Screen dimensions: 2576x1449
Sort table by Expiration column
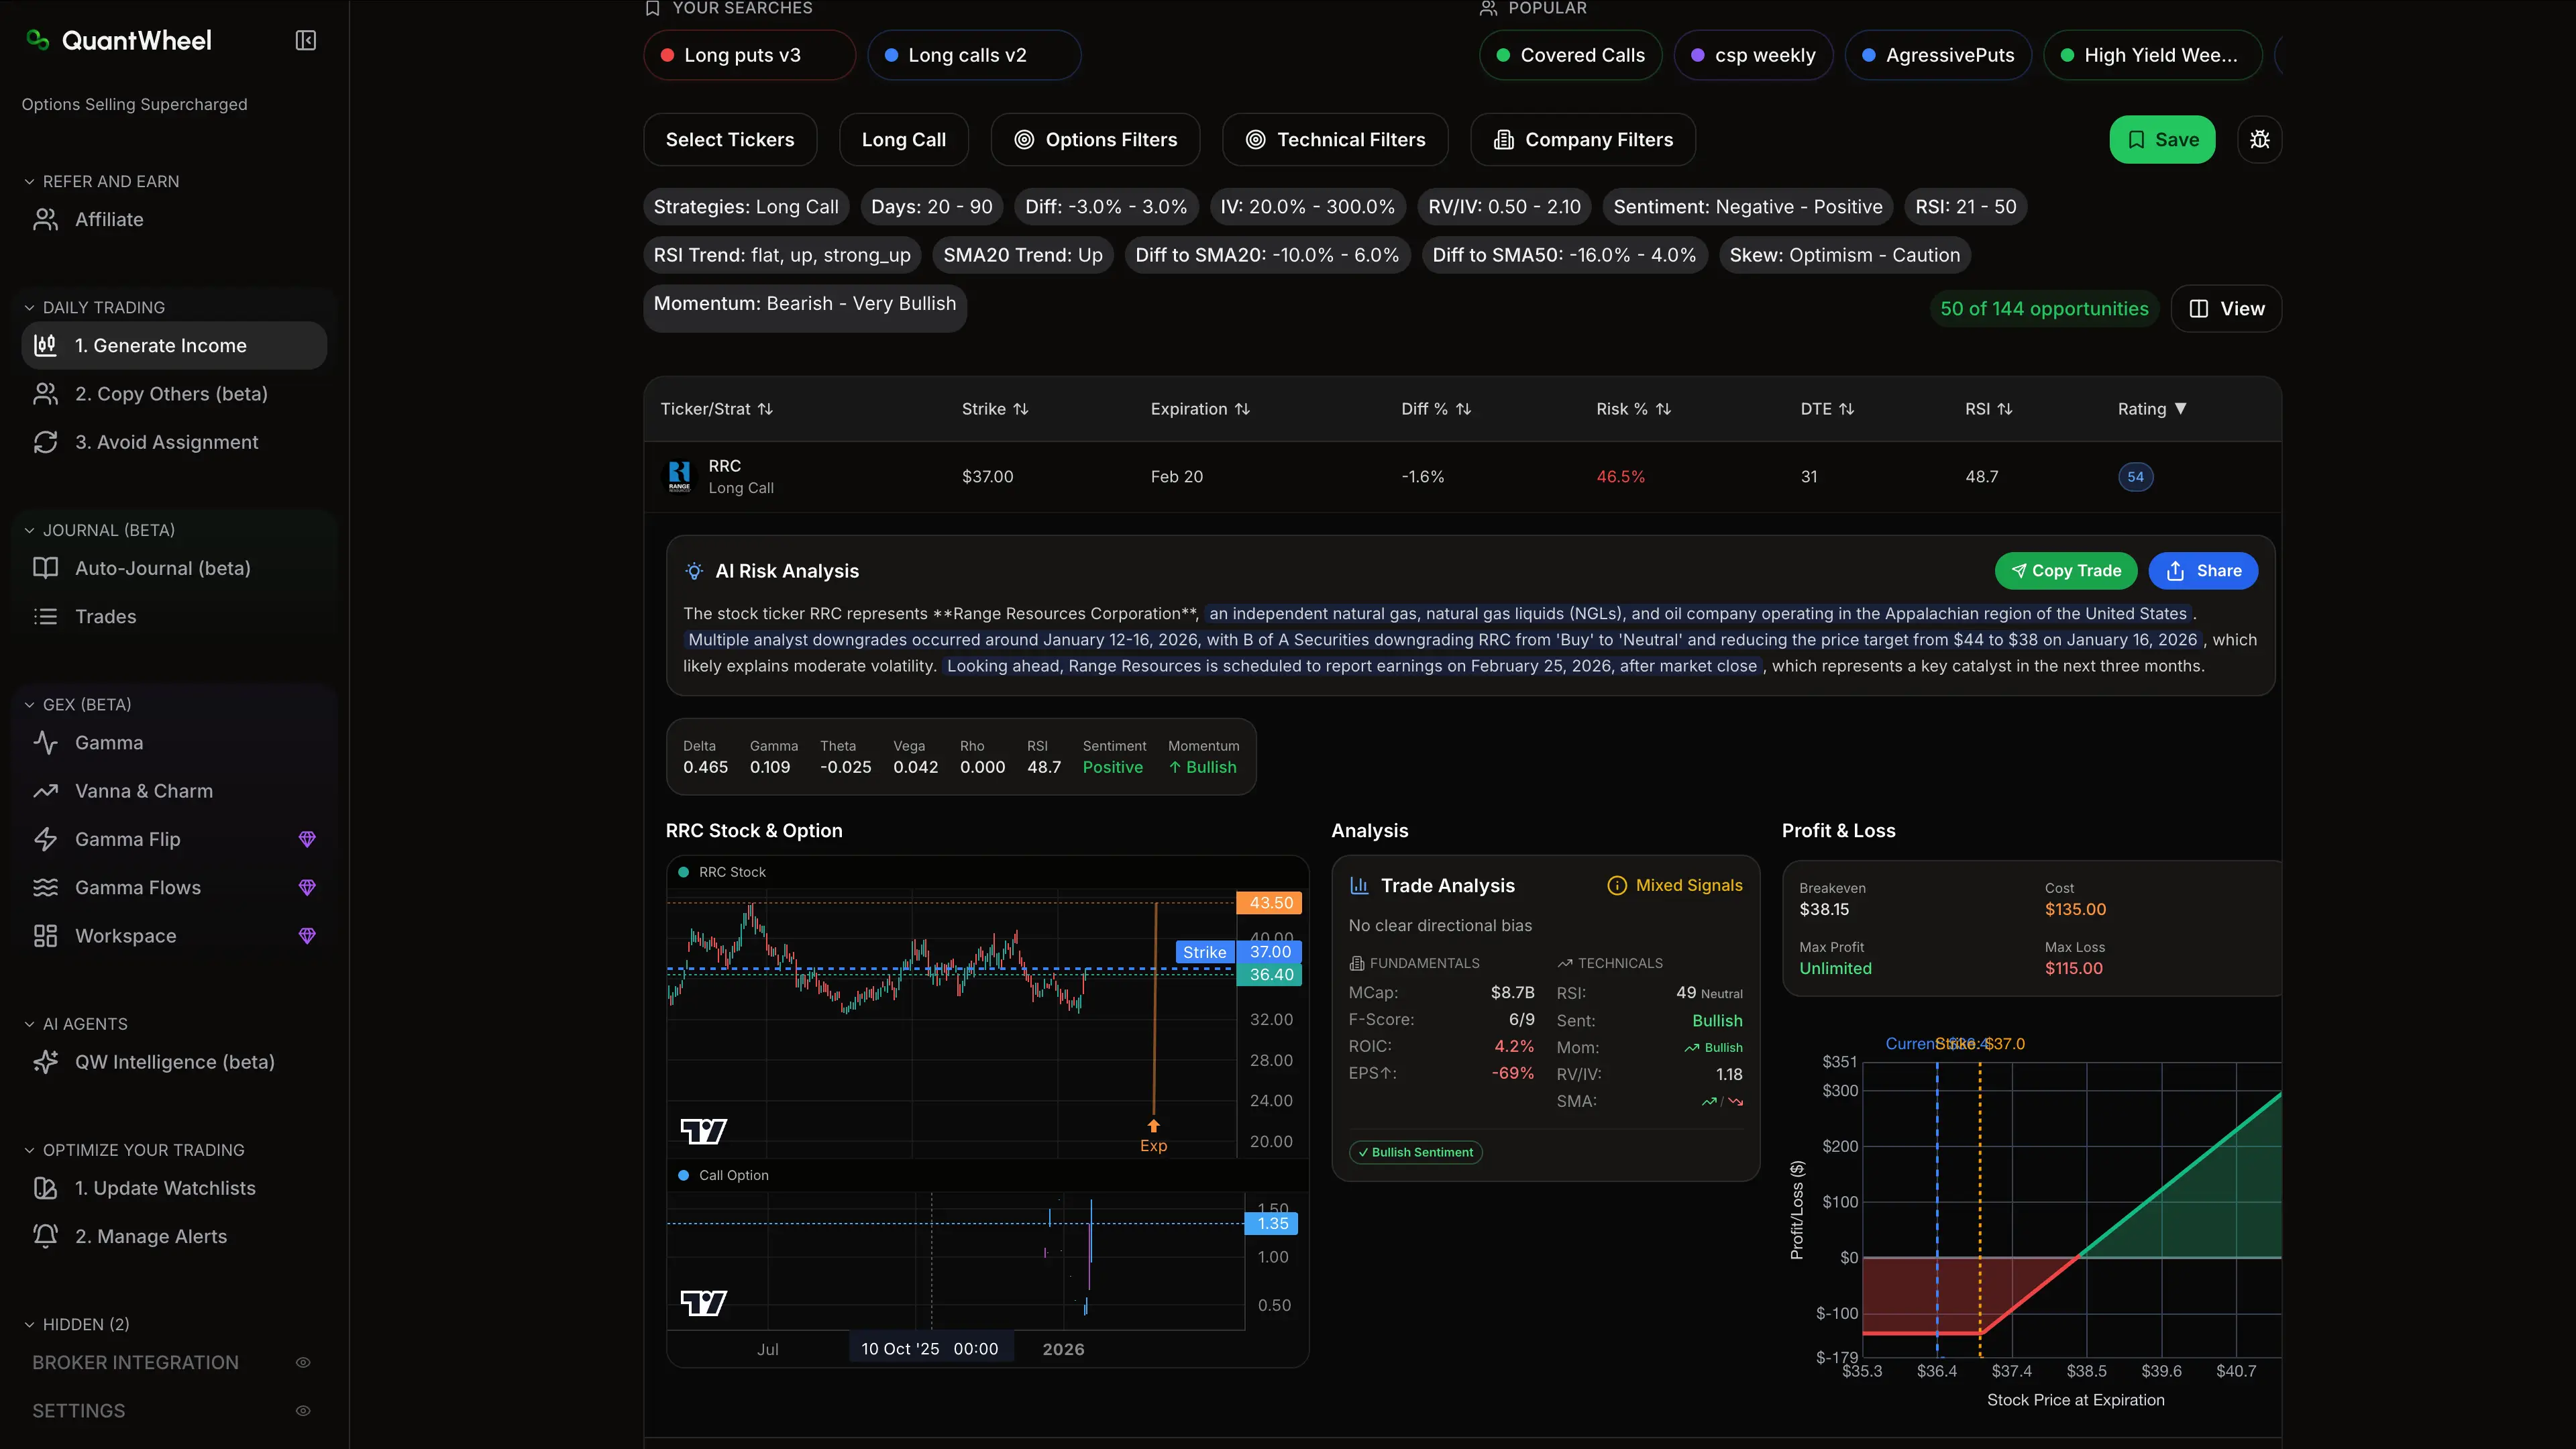click(1200, 409)
